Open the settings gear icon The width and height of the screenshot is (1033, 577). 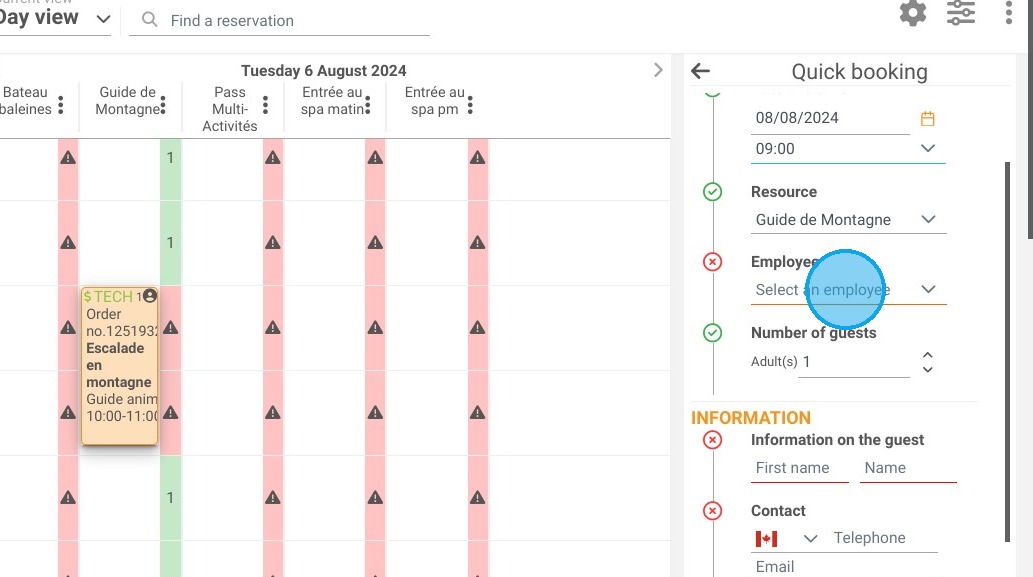tap(912, 13)
